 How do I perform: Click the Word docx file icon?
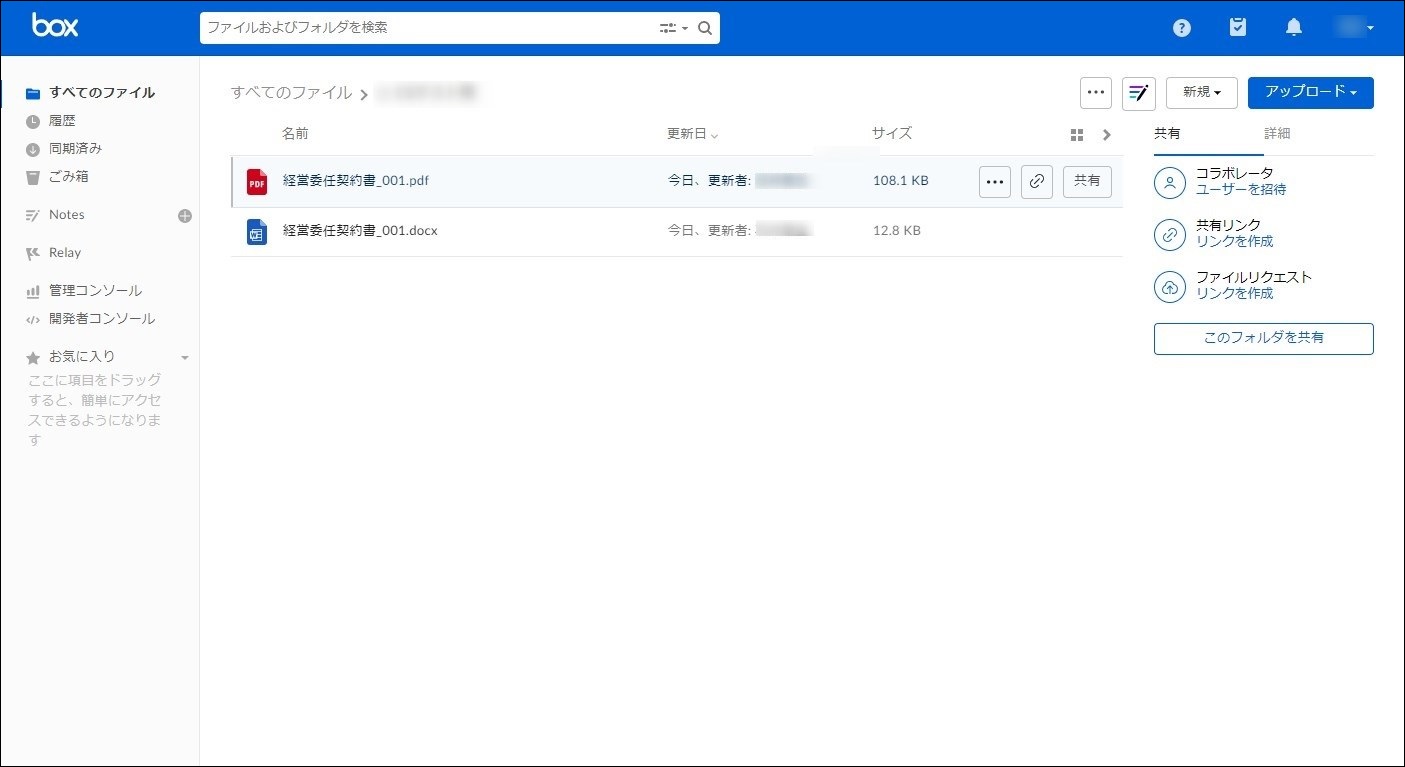pyautogui.click(x=257, y=232)
